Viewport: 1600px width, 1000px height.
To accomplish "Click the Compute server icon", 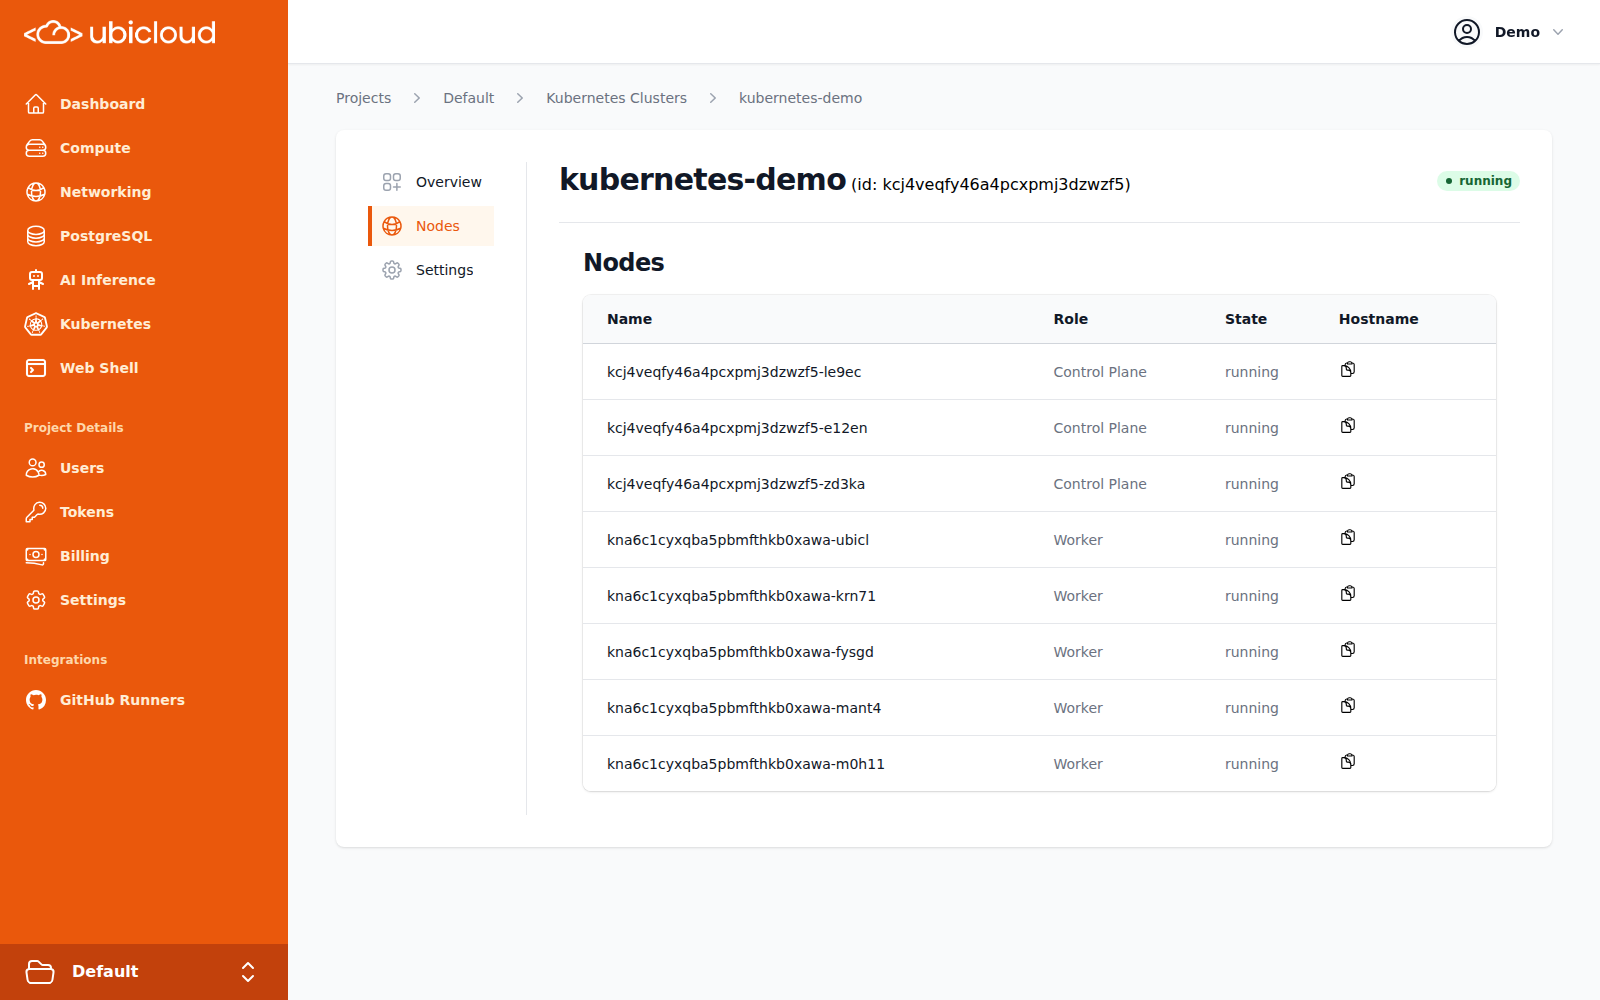I will click(36, 148).
